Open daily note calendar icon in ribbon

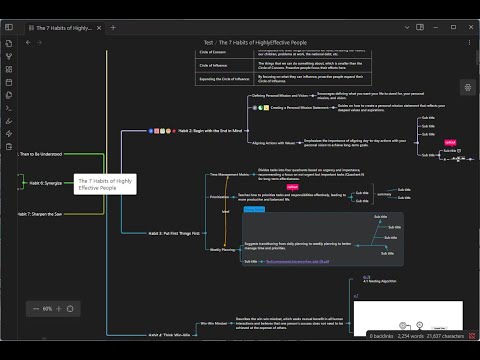click(x=9, y=82)
